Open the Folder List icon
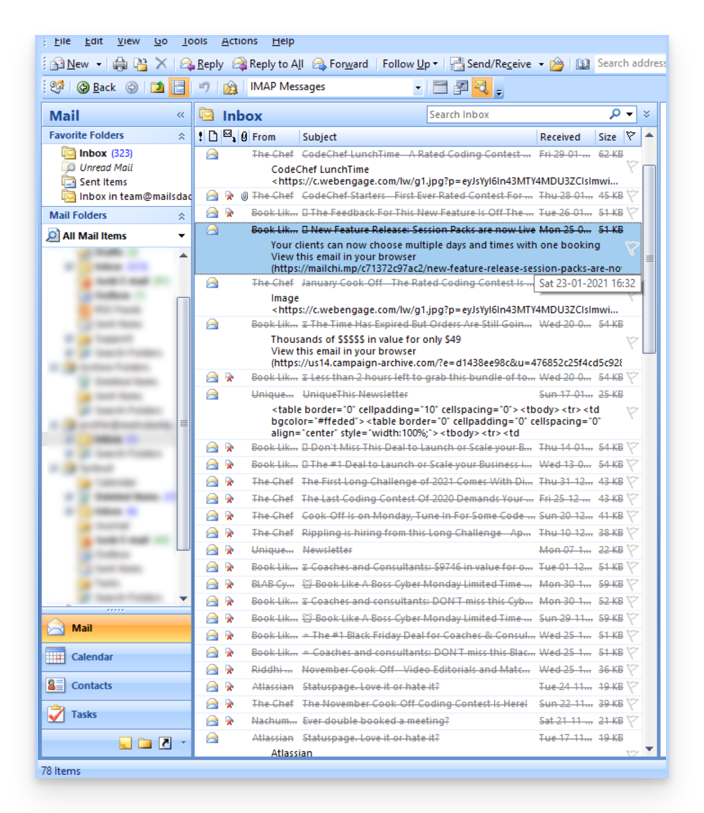This screenshot has width=704, height=813. [145, 744]
